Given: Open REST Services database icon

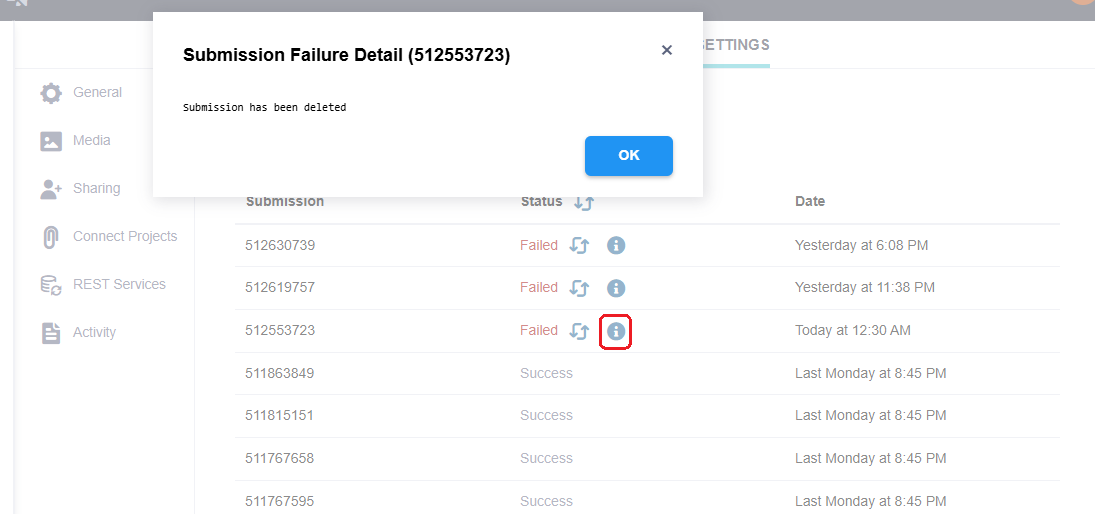Looking at the screenshot, I should pyautogui.click(x=51, y=285).
